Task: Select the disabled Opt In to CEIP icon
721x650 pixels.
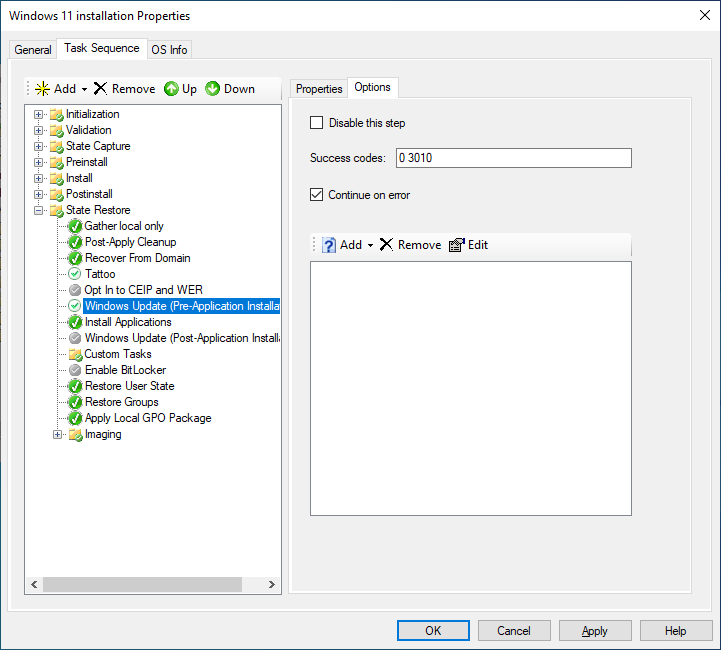Action: point(75,290)
